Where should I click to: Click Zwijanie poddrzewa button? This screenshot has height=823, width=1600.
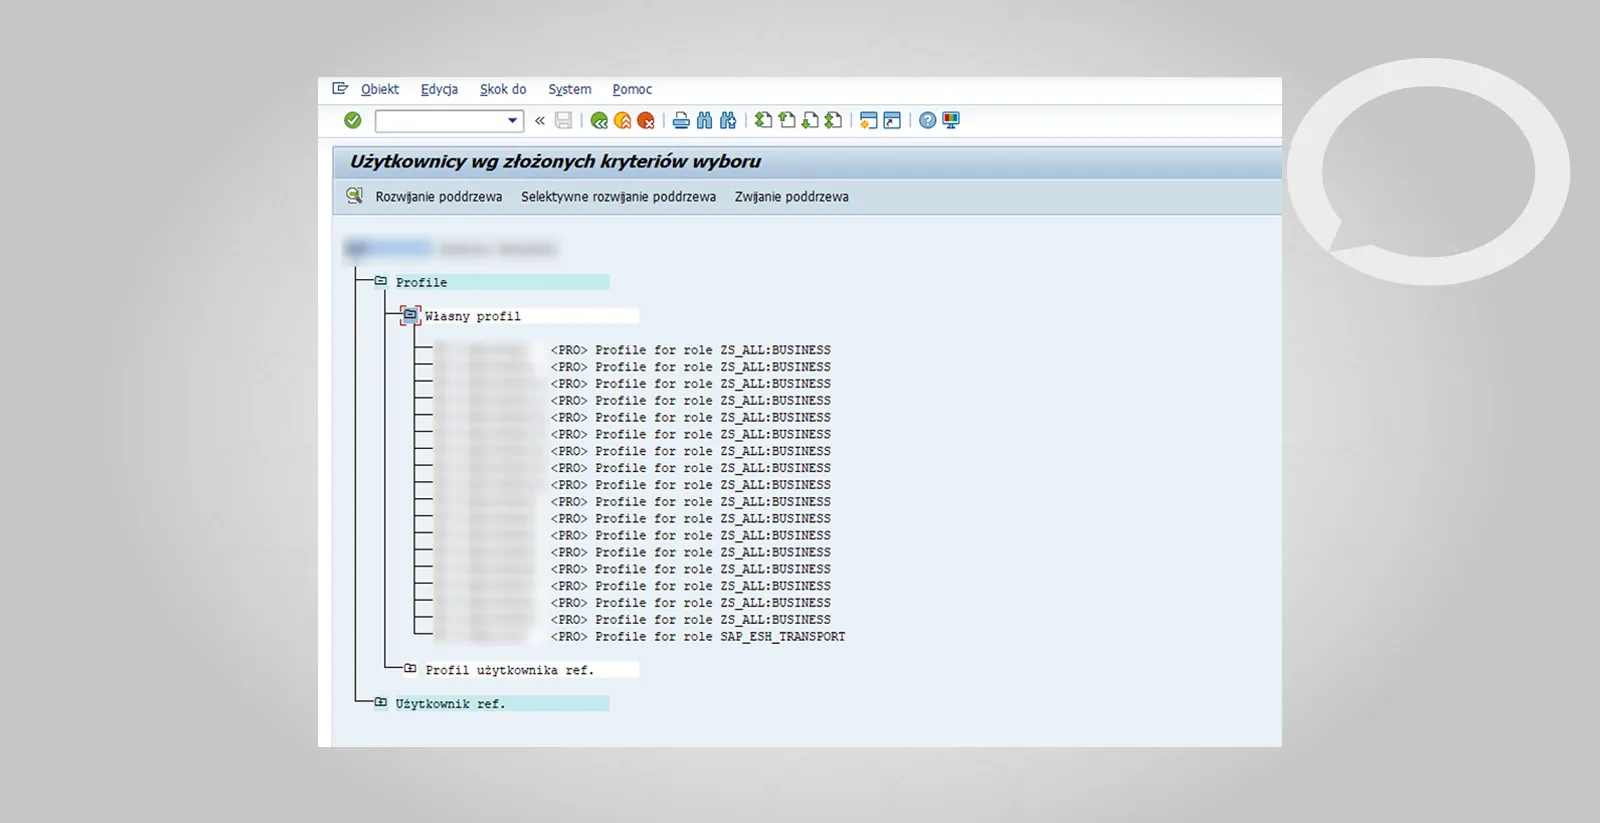[x=791, y=197]
